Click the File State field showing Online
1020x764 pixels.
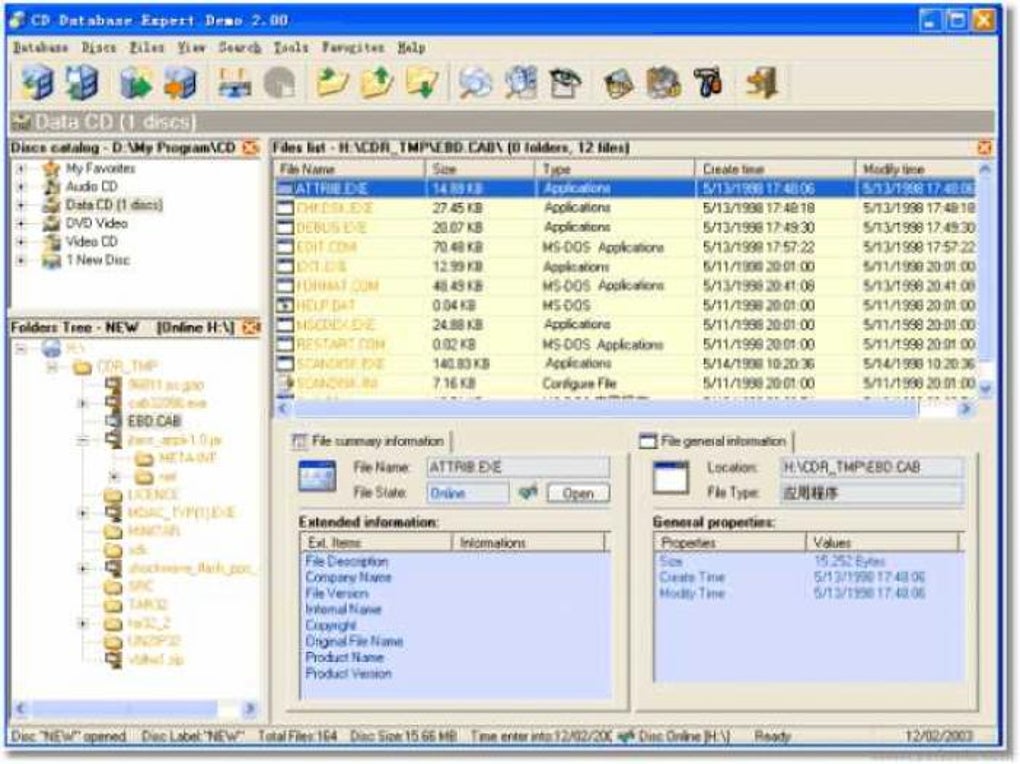[468, 493]
